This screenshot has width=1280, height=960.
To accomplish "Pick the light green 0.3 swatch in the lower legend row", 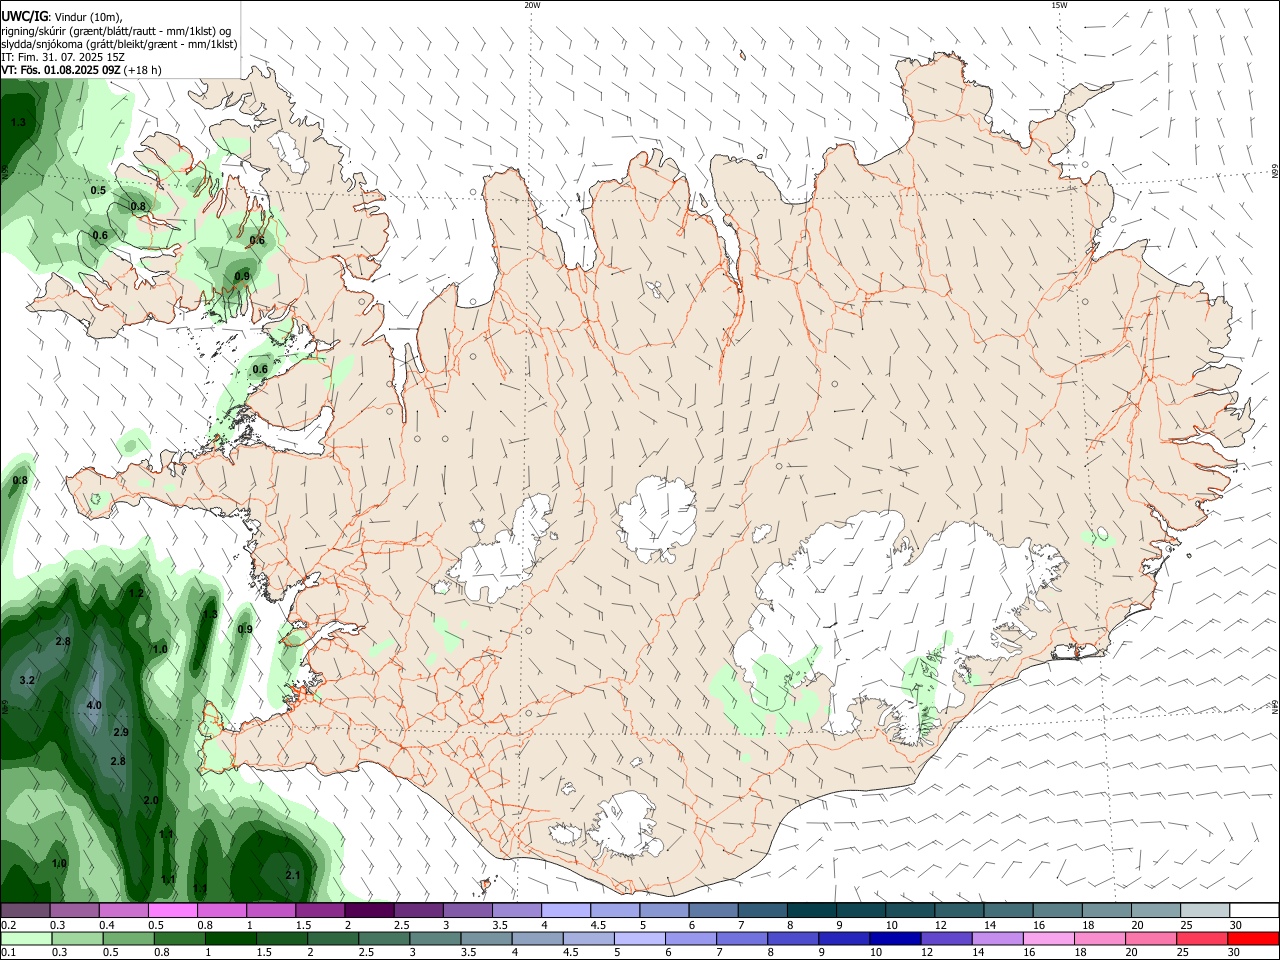I will coord(77,938).
